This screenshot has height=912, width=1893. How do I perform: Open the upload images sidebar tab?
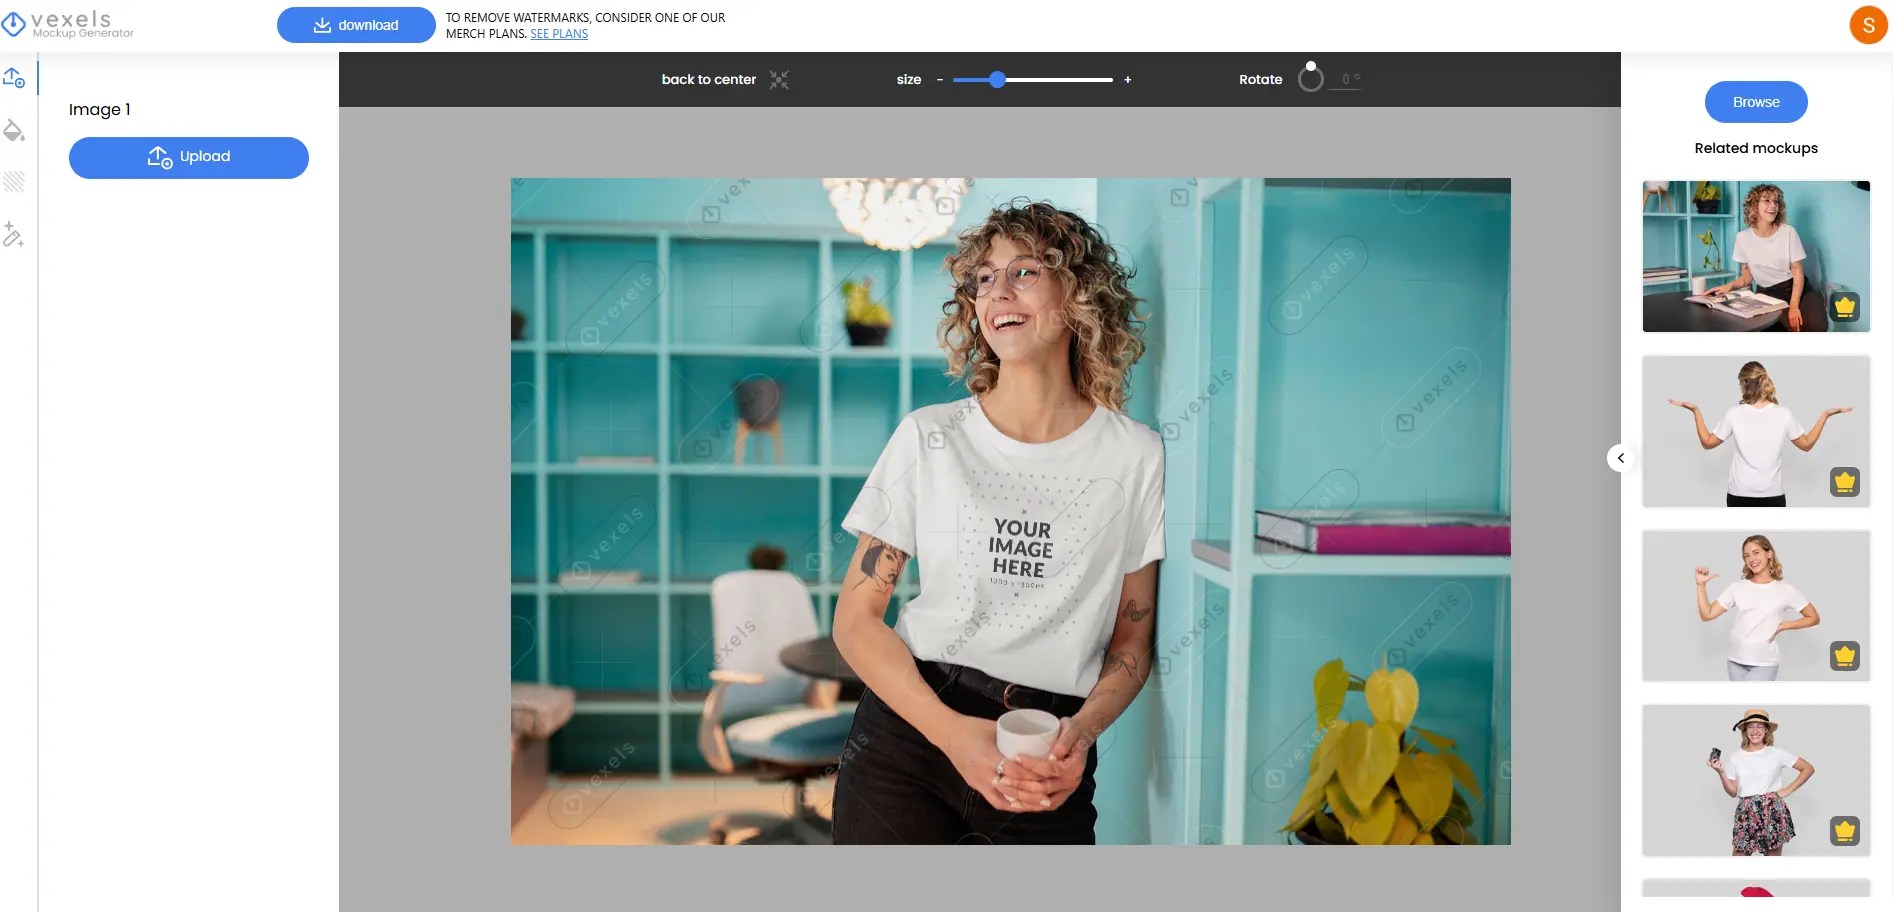click(14, 78)
